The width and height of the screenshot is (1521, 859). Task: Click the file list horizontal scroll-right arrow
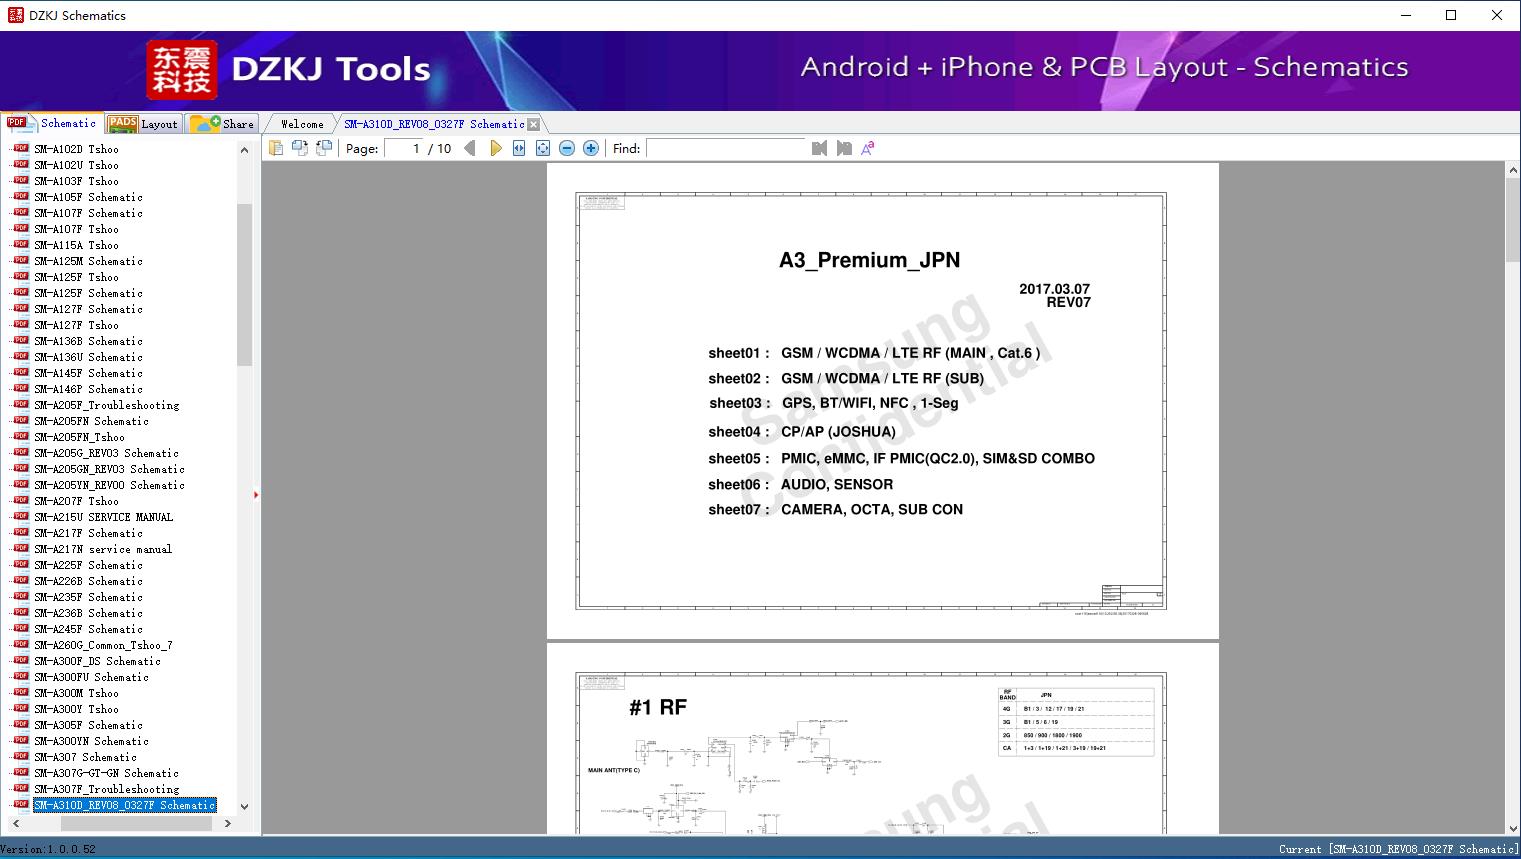(228, 824)
